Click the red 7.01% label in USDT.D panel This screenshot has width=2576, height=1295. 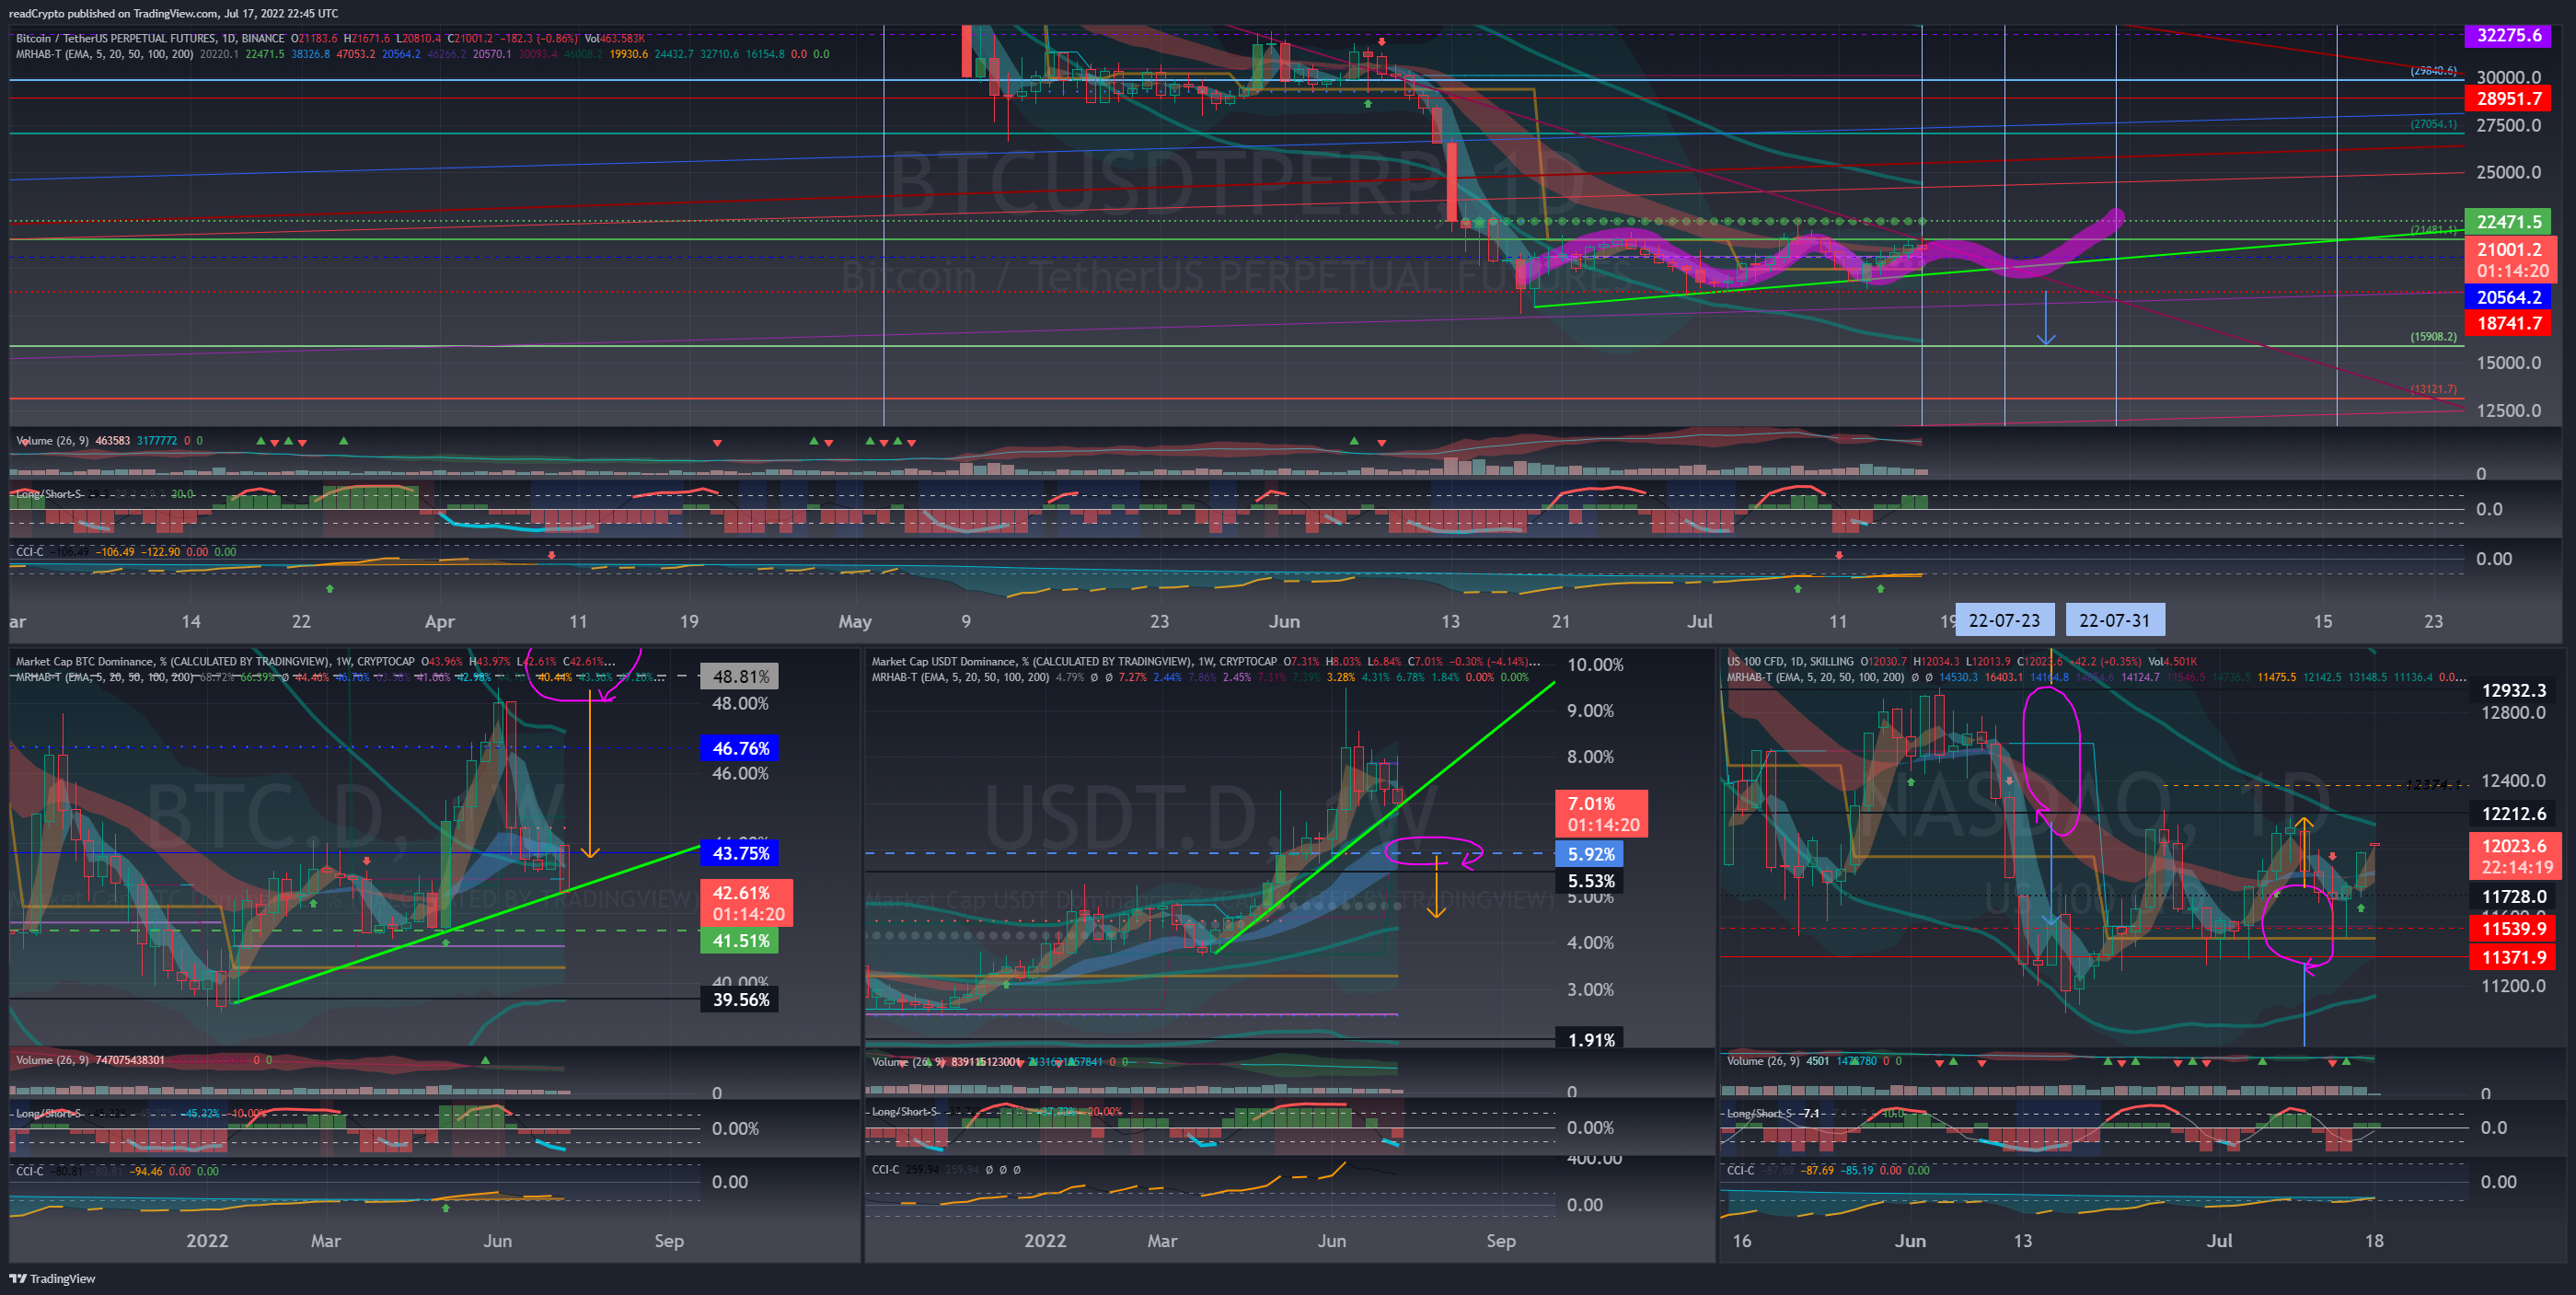1602,814
